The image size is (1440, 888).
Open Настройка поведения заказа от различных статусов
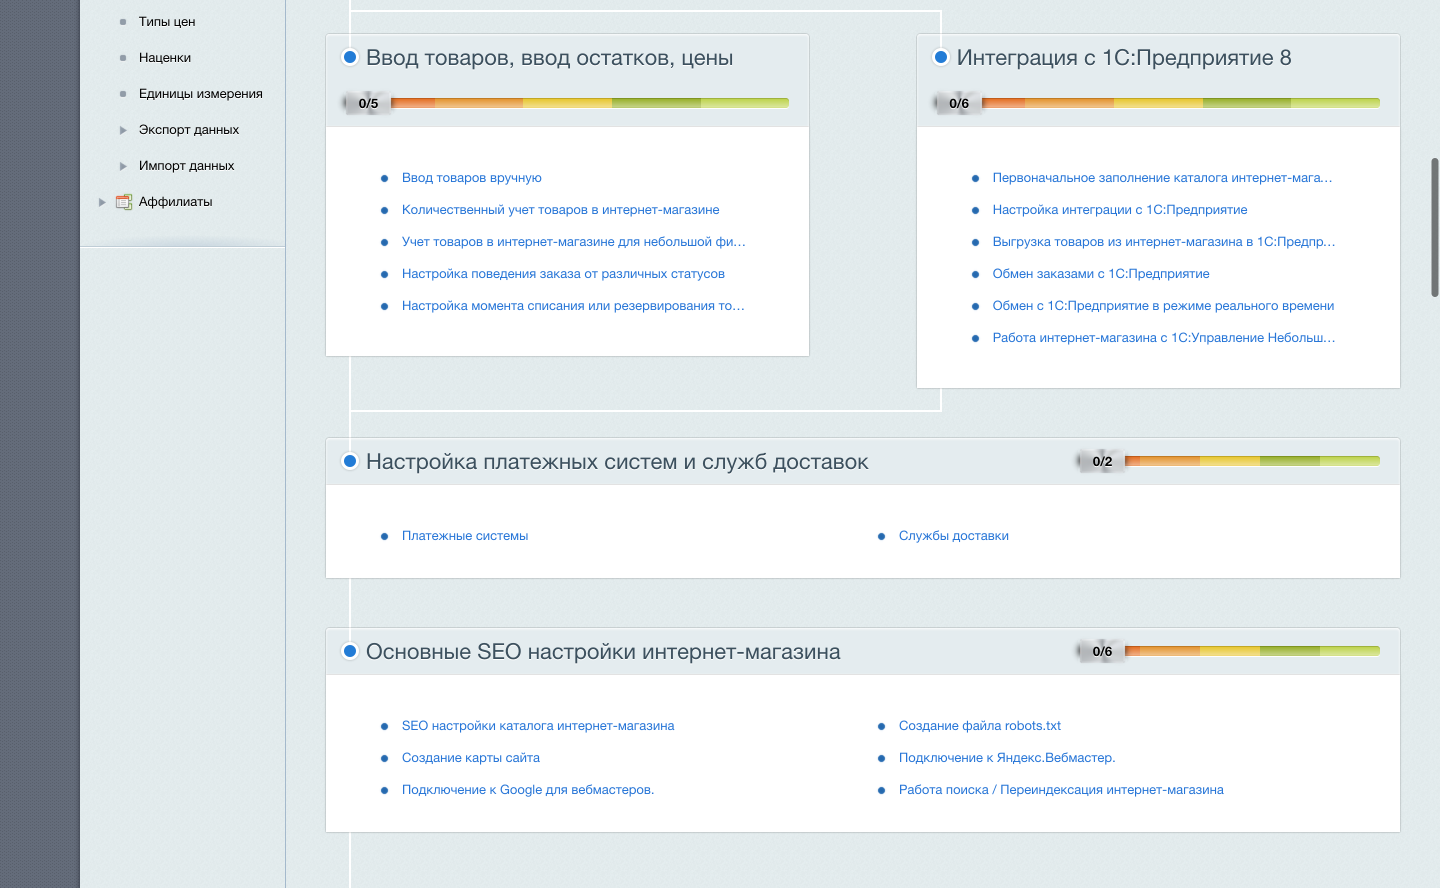tap(563, 274)
